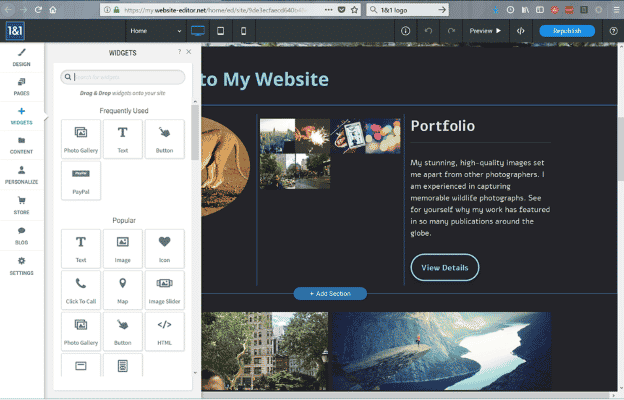Undo the last change
The height and width of the screenshot is (400, 624).
[x=428, y=31]
